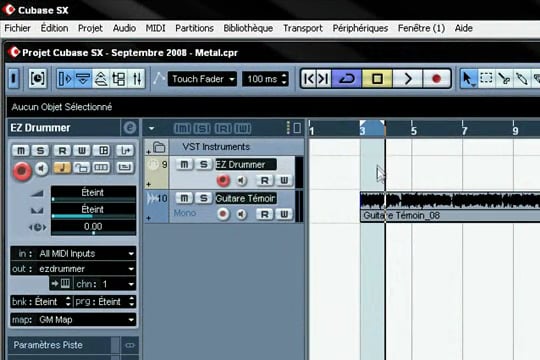Open the Fichier menu
540x360 pixels.
(x=18, y=28)
